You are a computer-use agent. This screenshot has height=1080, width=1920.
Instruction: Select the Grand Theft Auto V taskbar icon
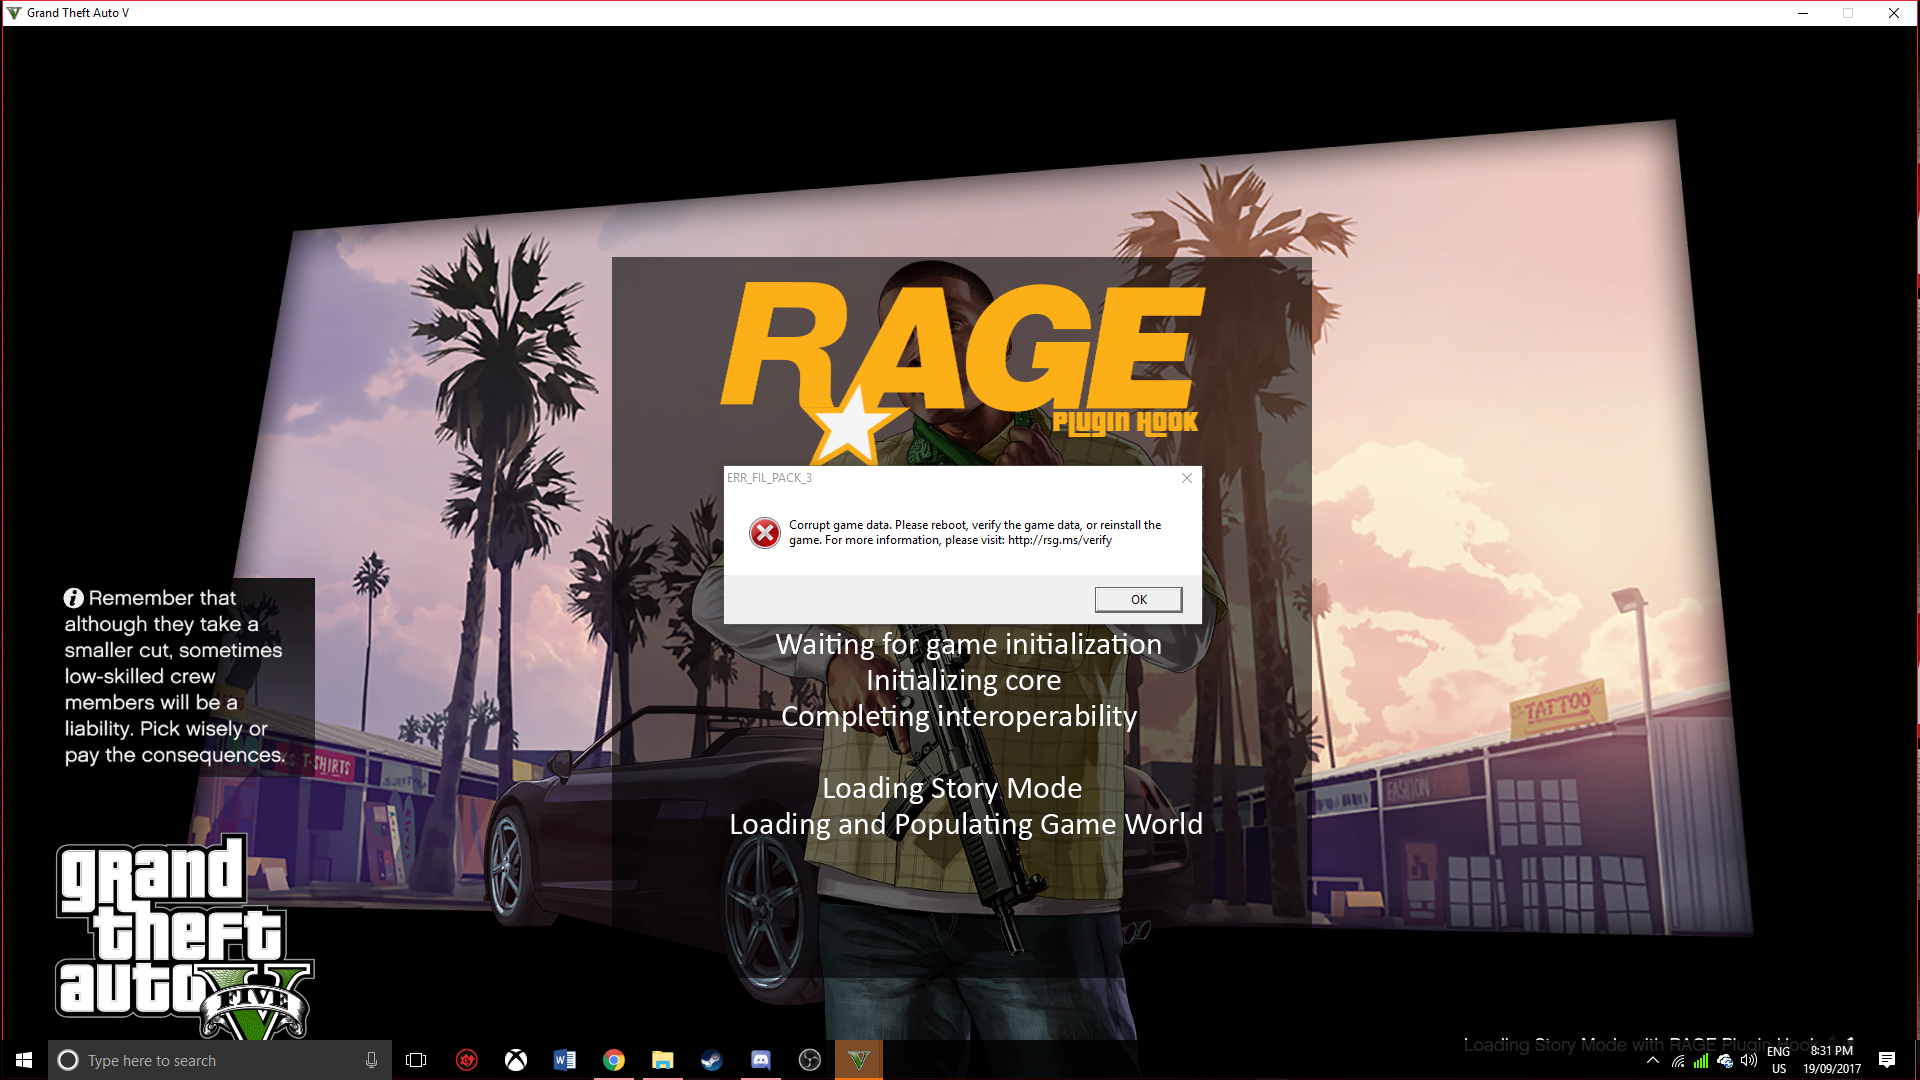pos(858,1060)
